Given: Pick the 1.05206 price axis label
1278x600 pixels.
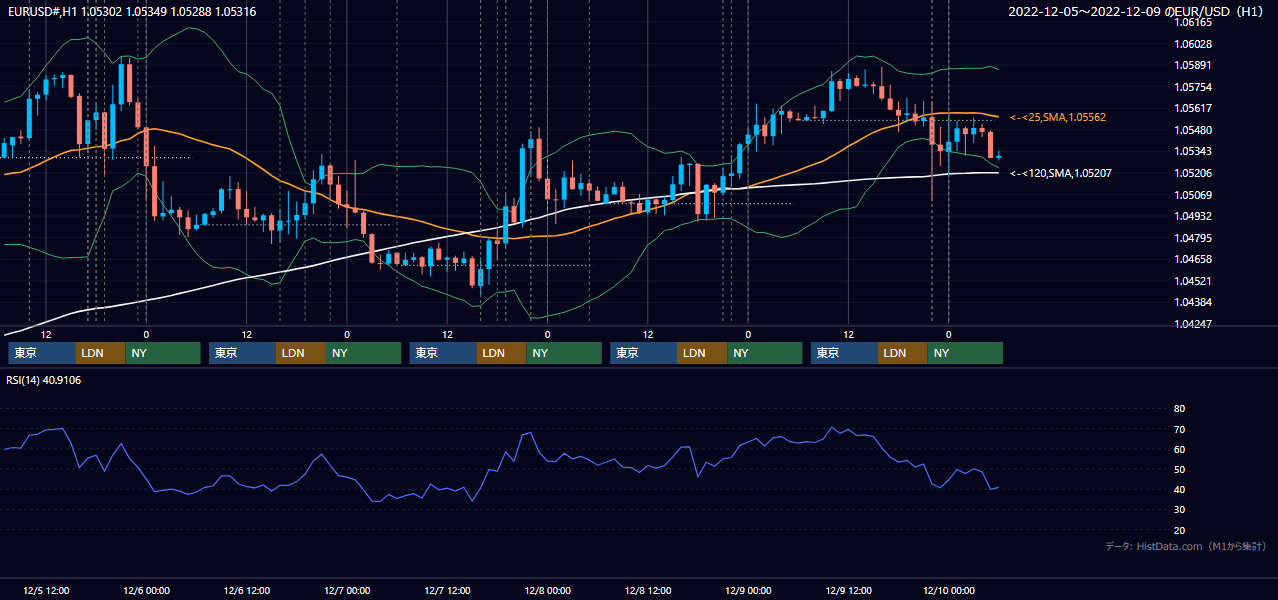Looking at the screenshot, I should (x=1192, y=173).
